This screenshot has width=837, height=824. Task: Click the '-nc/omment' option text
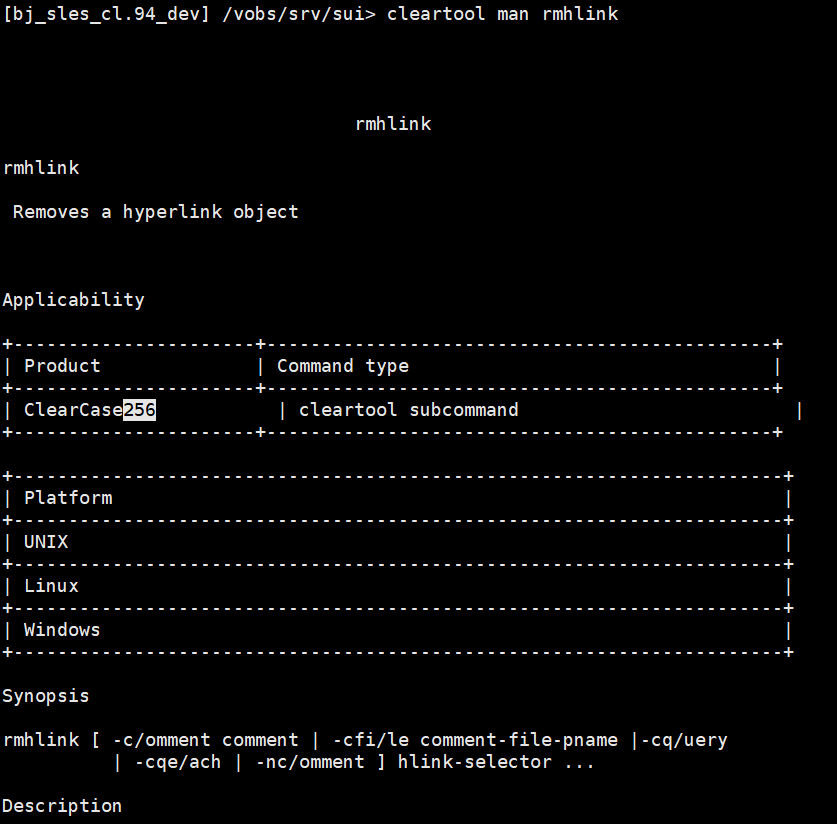click(310, 762)
